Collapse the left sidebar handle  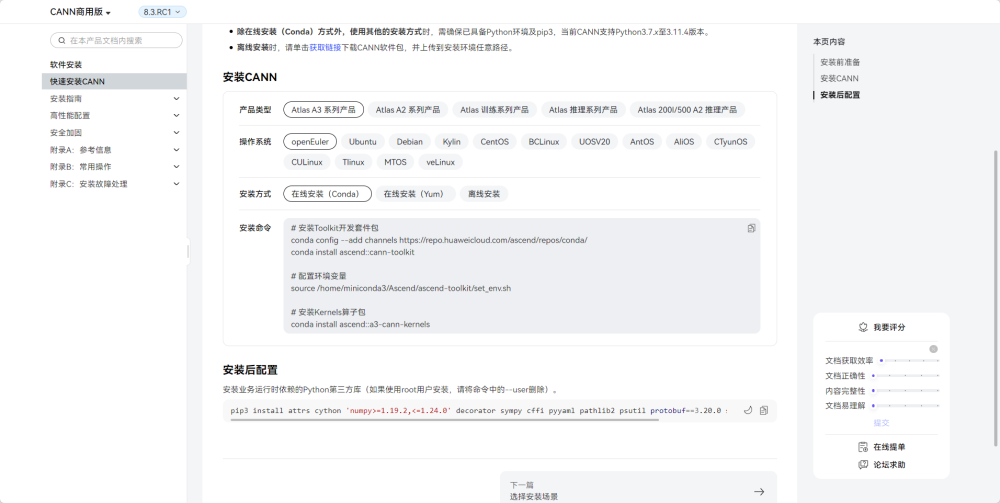[188, 252]
